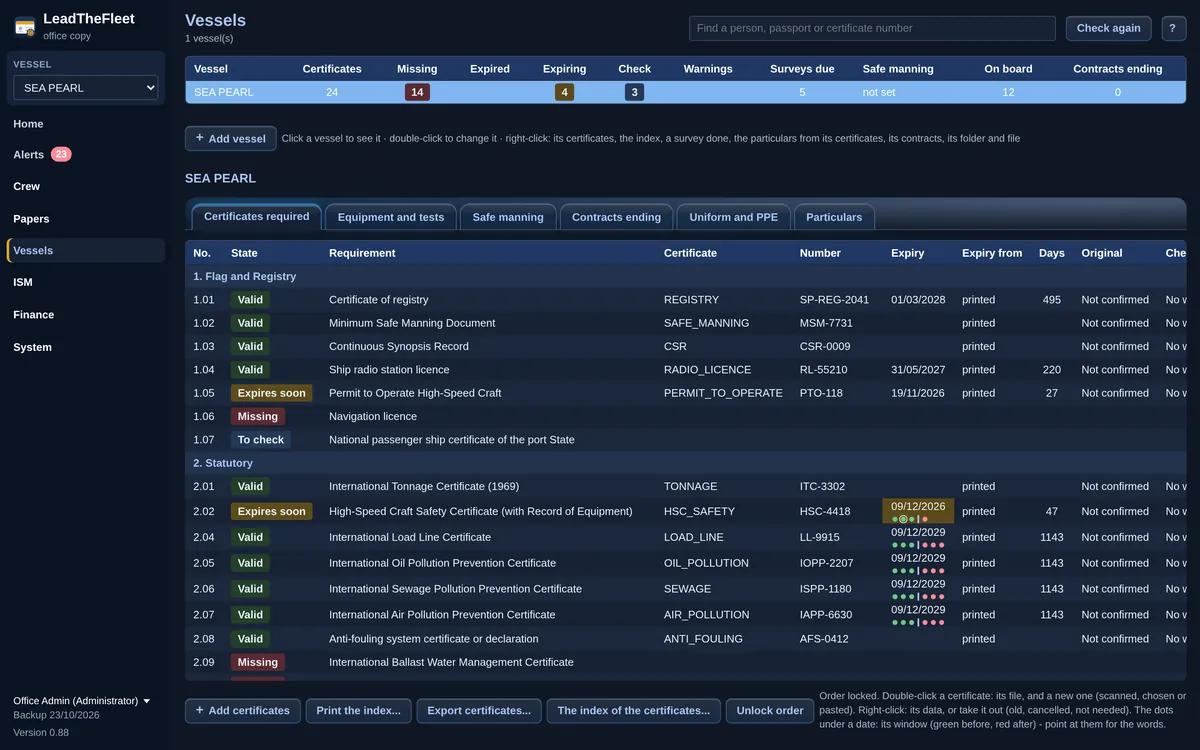The width and height of the screenshot is (1200, 750).
Task: Click the LeadTheFleet app logo icon
Action: coord(25,26)
